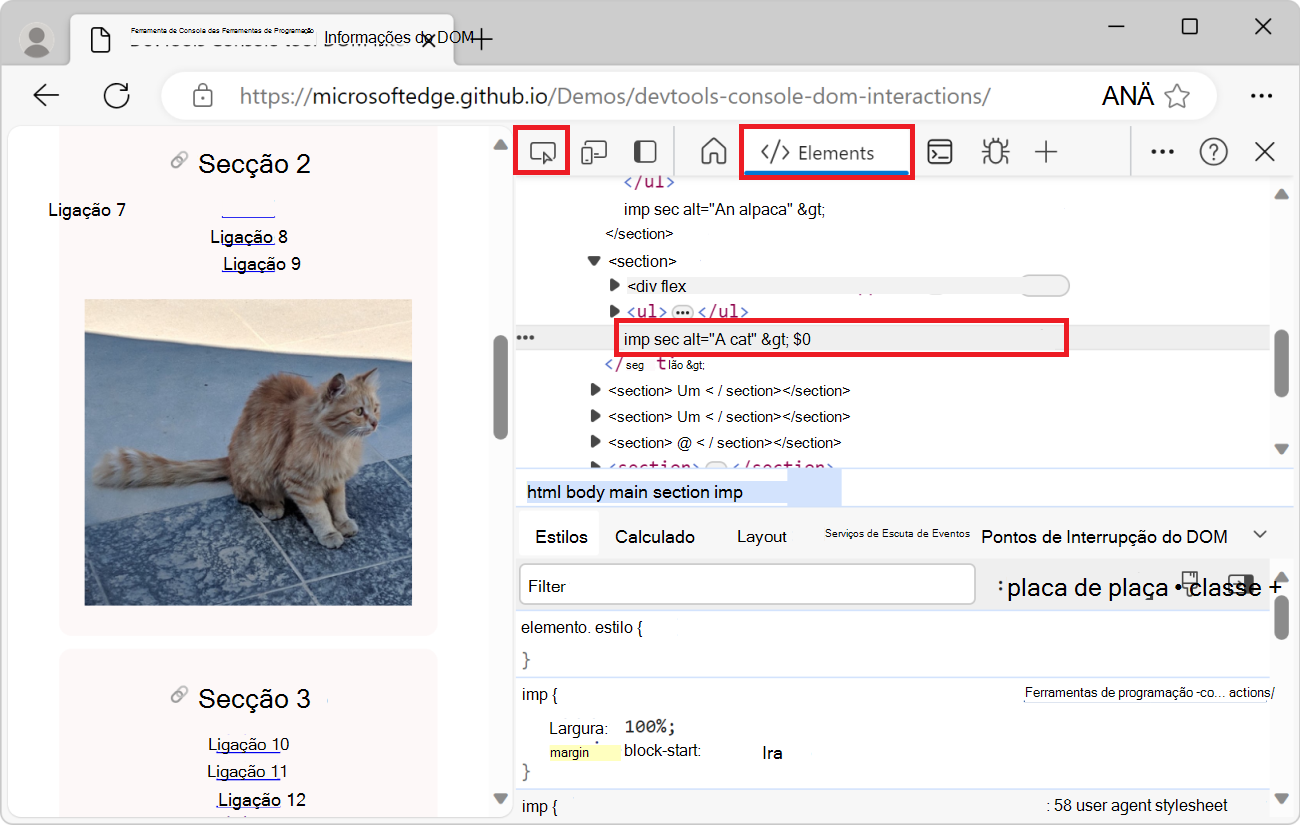This screenshot has width=1300, height=825.
Task: Collapse the expanded section element
Action: (594, 260)
